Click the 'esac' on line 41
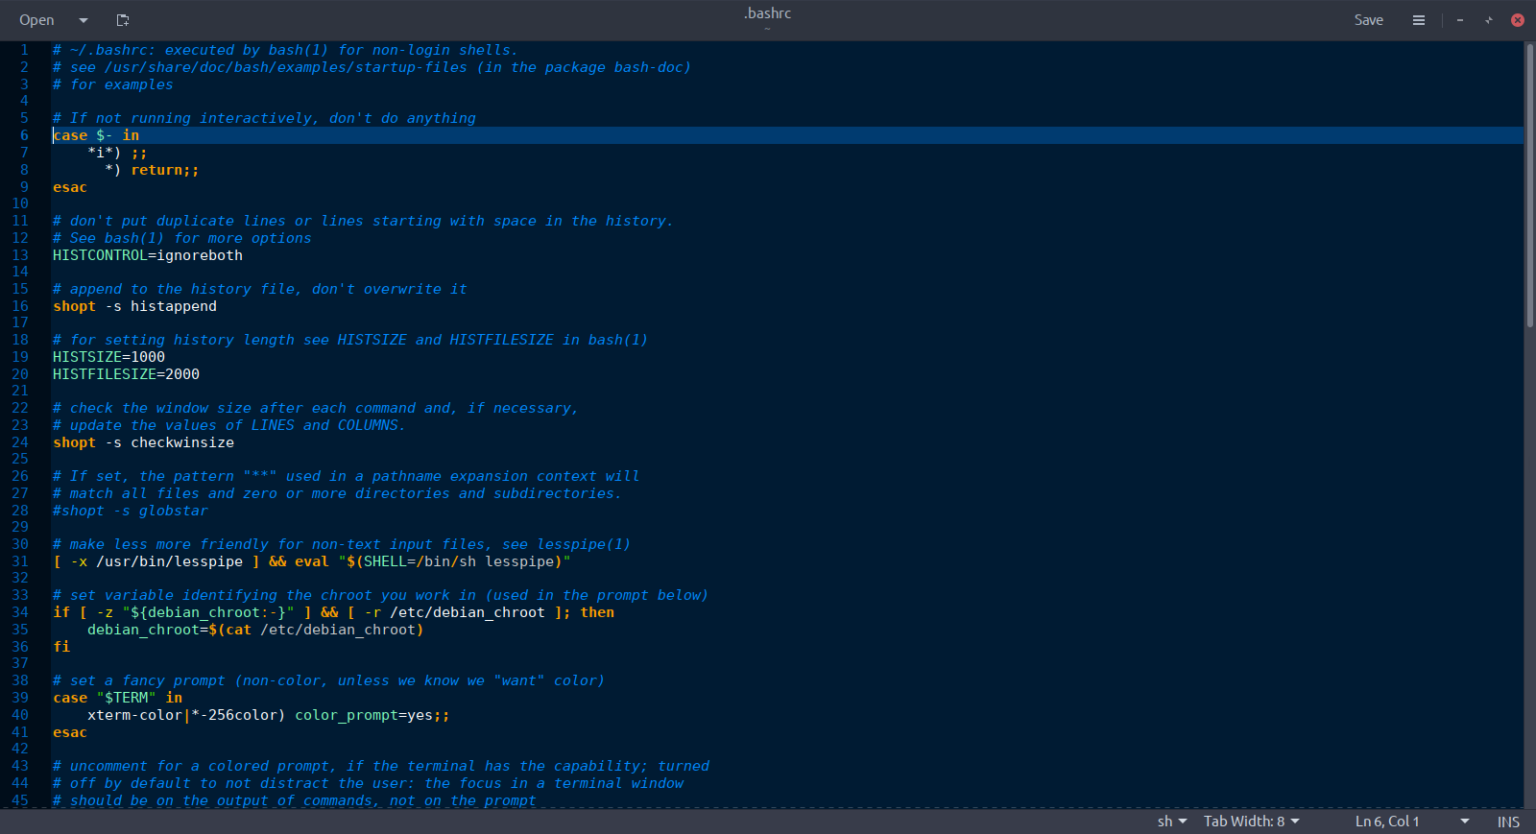Image resolution: width=1536 pixels, height=834 pixels. [70, 732]
